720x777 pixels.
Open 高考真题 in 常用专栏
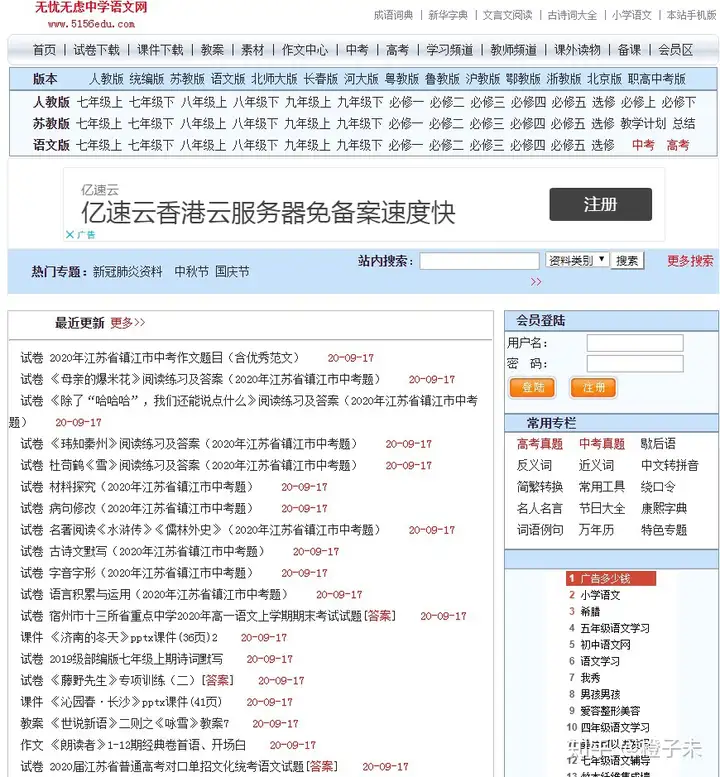point(540,444)
